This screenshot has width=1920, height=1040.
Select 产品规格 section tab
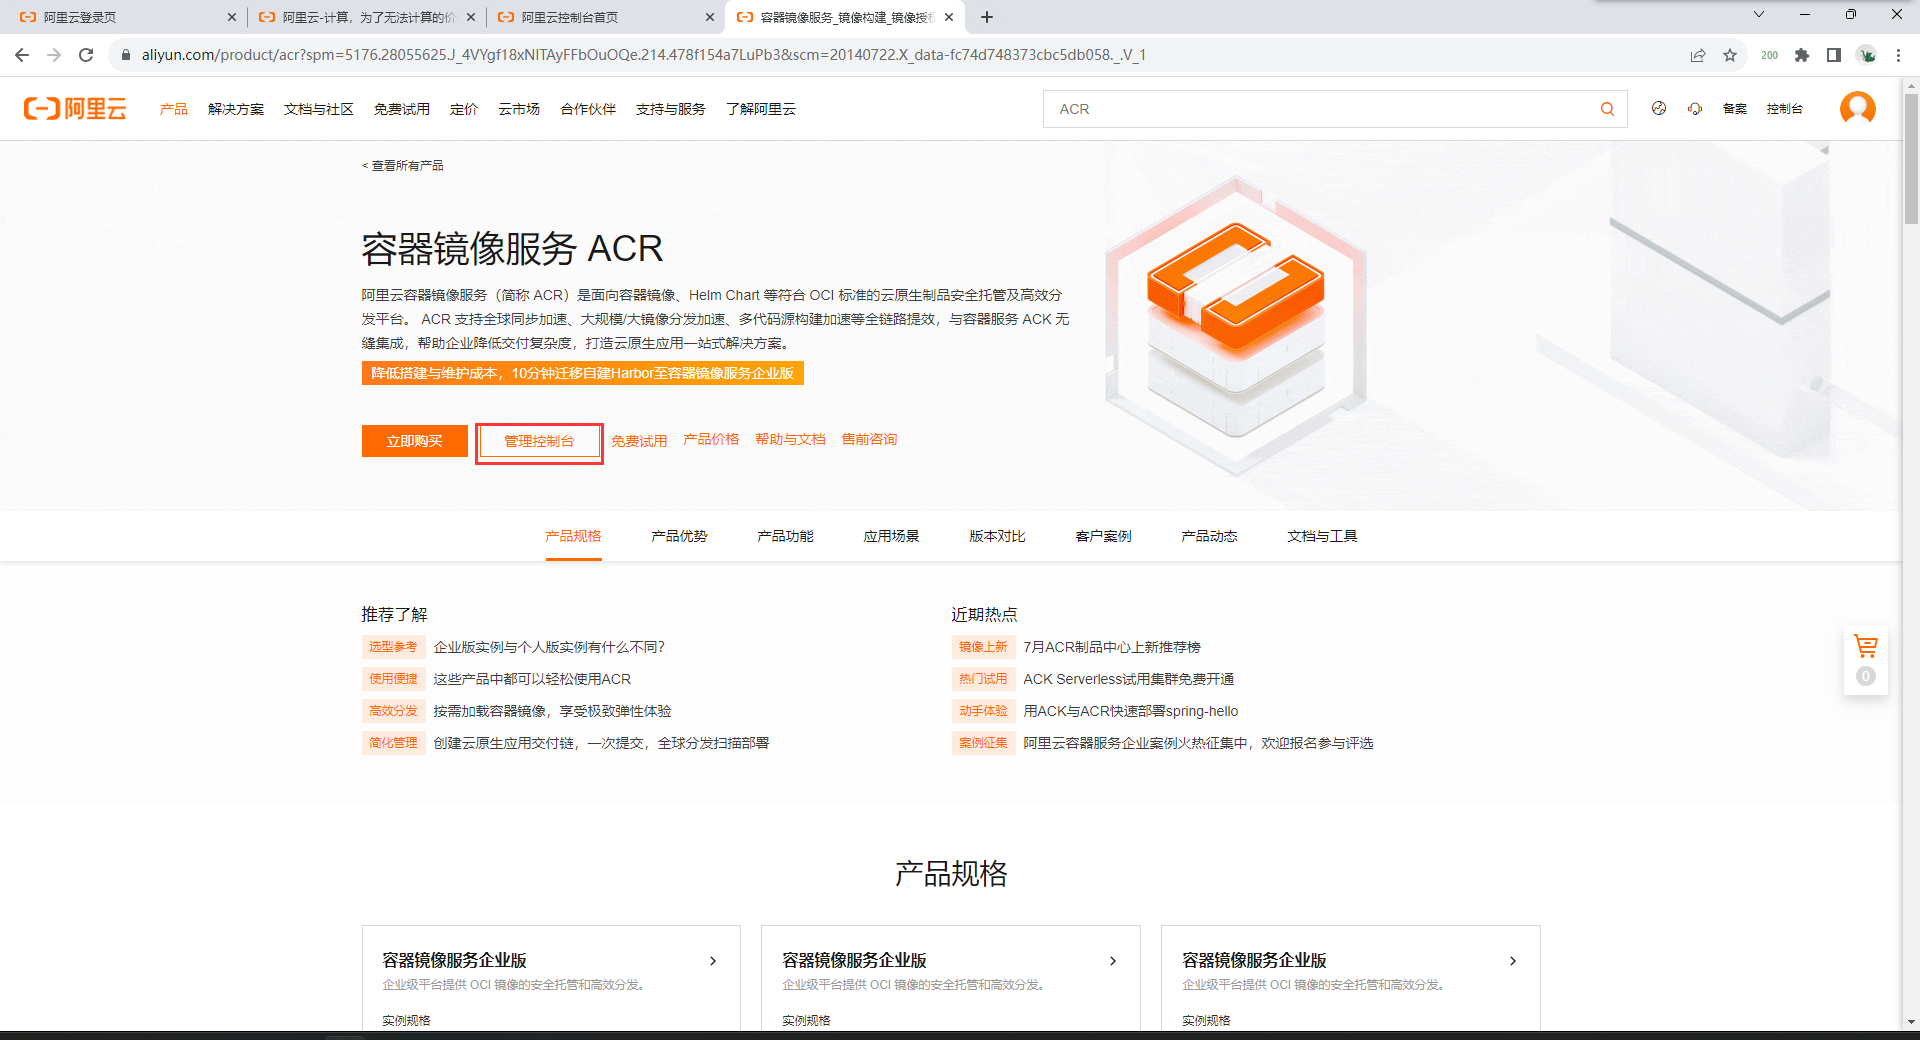[x=573, y=536]
